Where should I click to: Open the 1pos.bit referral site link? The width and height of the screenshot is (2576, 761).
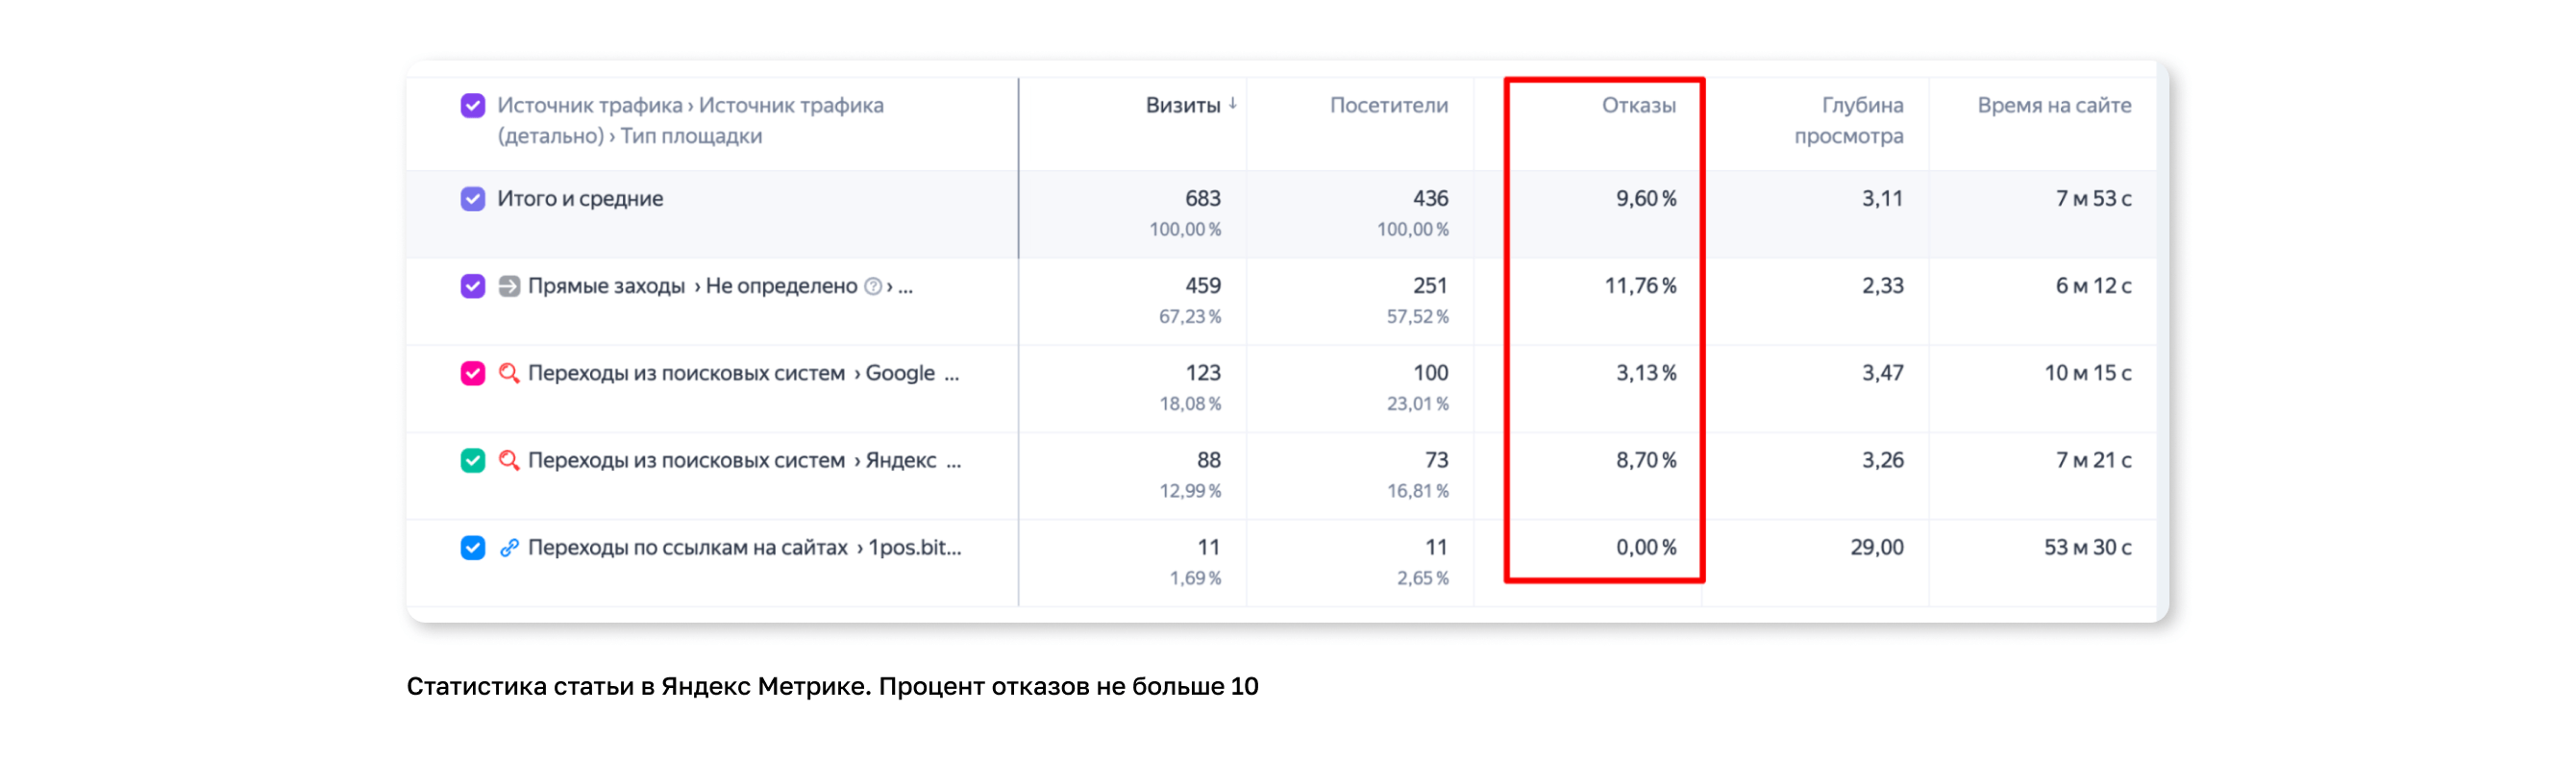[914, 547]
